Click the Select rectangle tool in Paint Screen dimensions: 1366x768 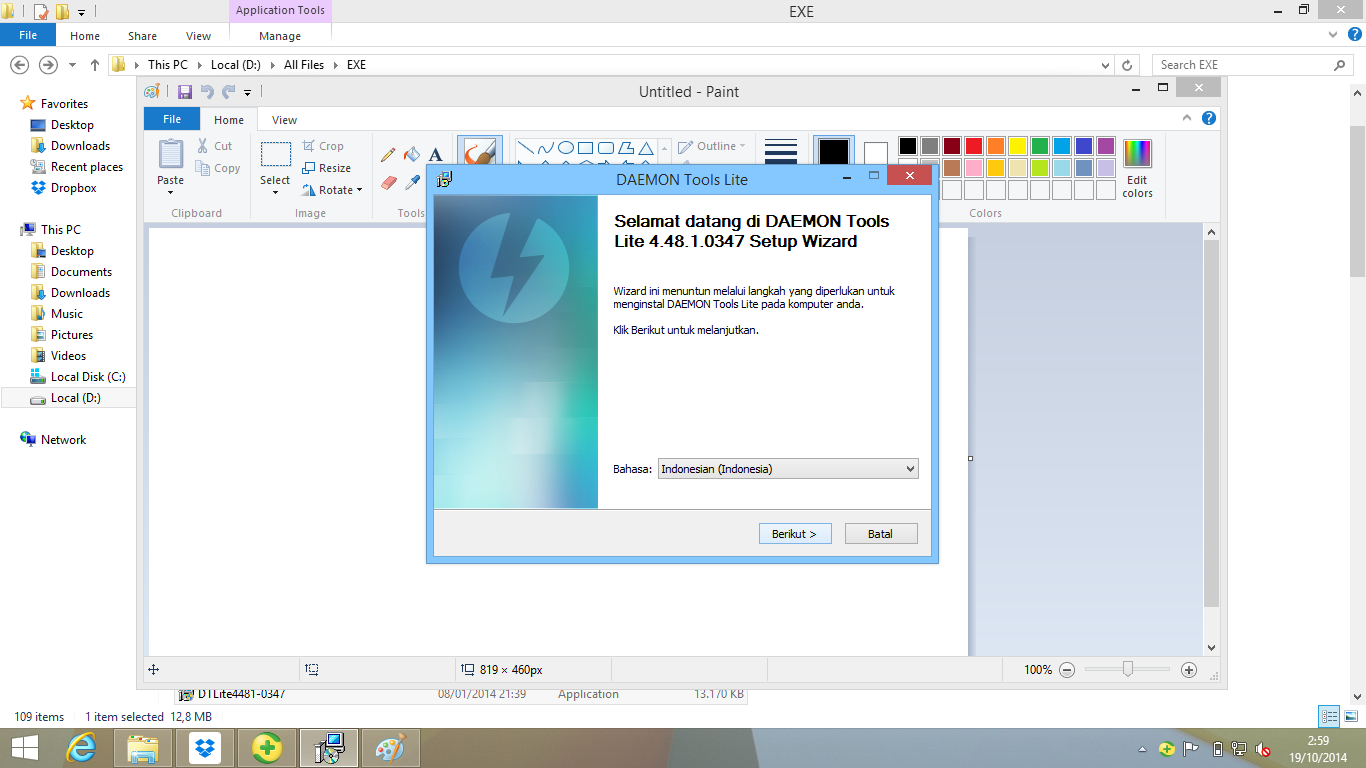[x=276, y=154]
